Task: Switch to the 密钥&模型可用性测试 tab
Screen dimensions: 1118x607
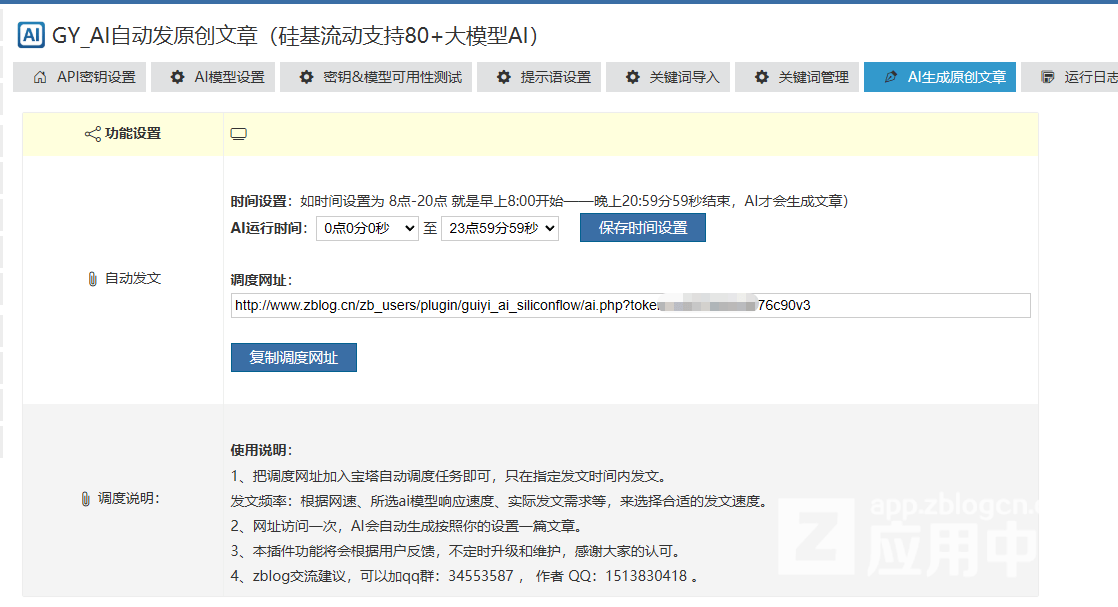Action: pos(380,77)
